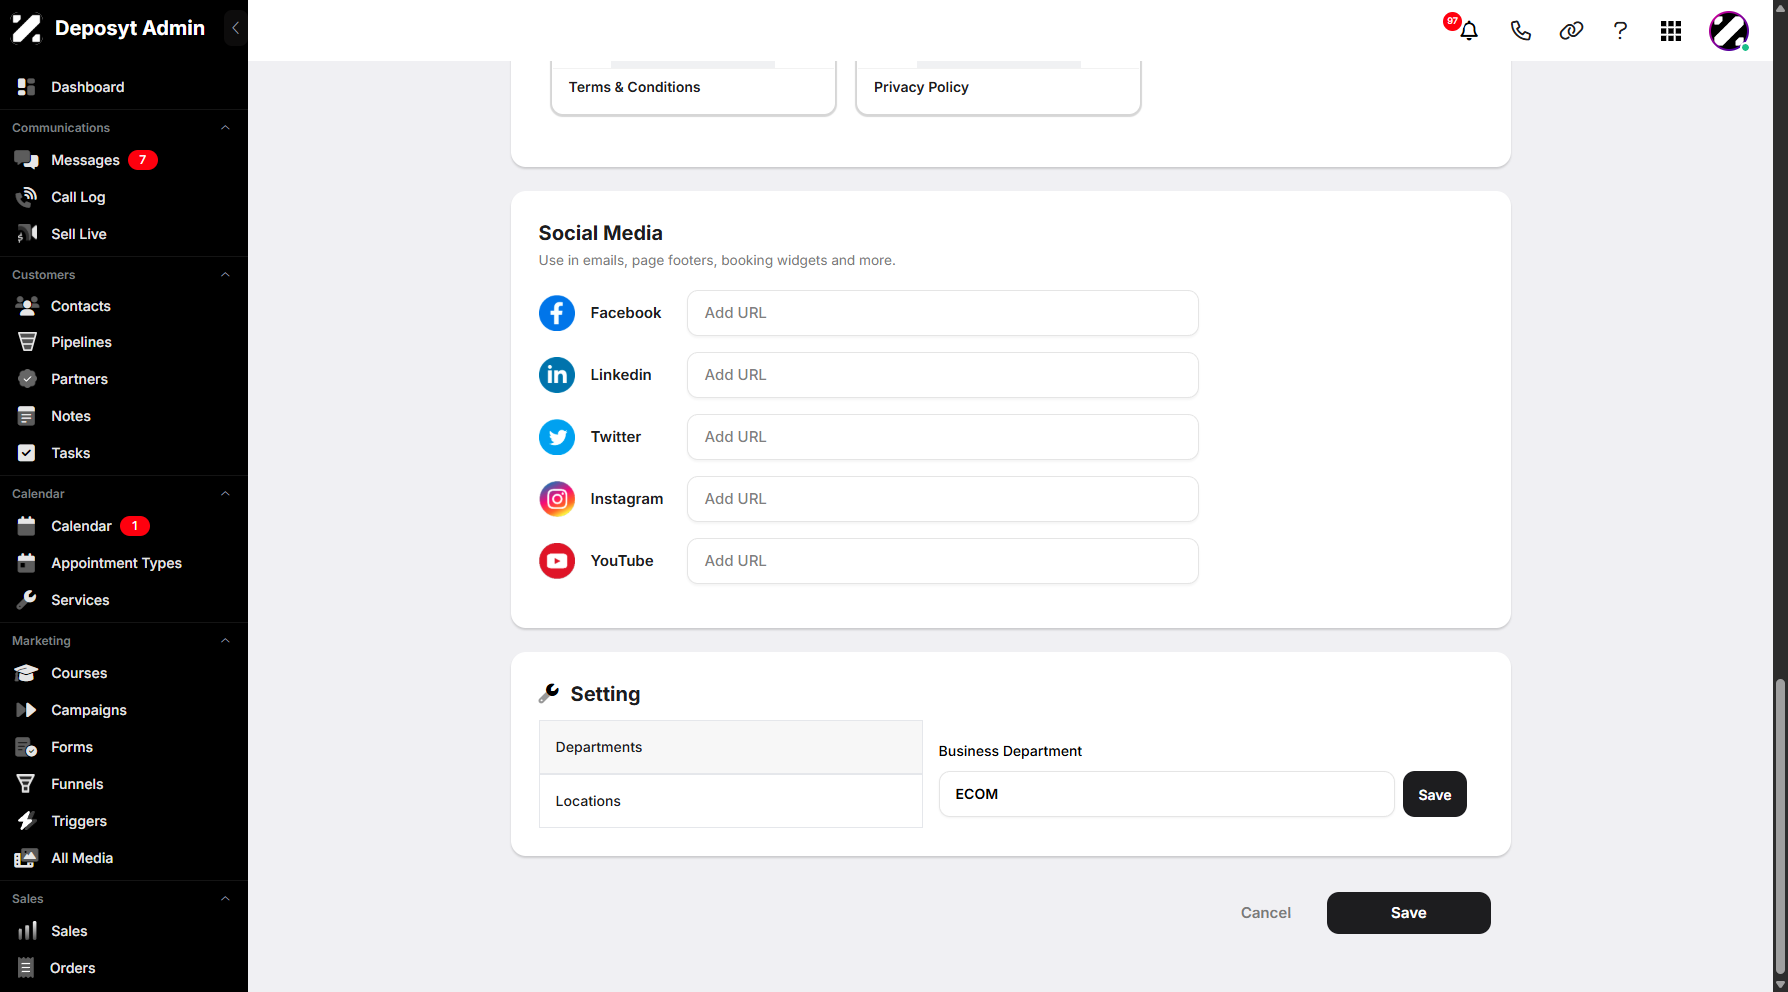Click the Twitter URL field
This screenshot has height=992, width=1788.
pyautogui.click(x=942, y=437)
